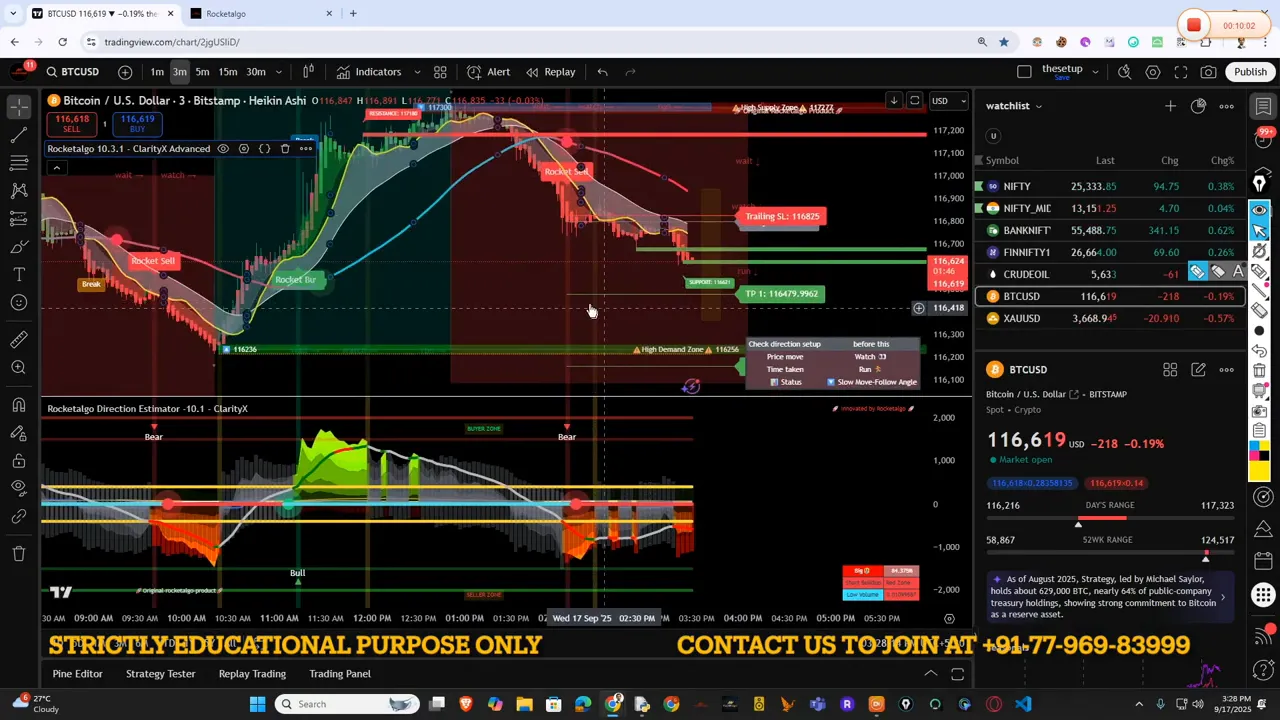The image size is (1280, 720).
Task: Open Windows Start menu on taskbar
Action: 257,704
